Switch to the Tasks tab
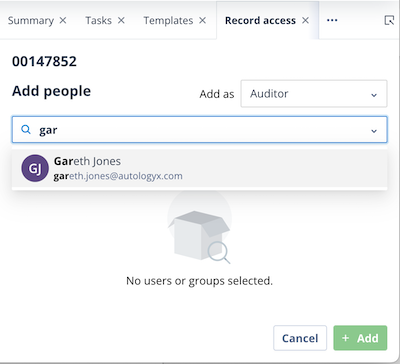Viewport: 400px width, 364px height. pyautogui.click(x=98, y=21)
